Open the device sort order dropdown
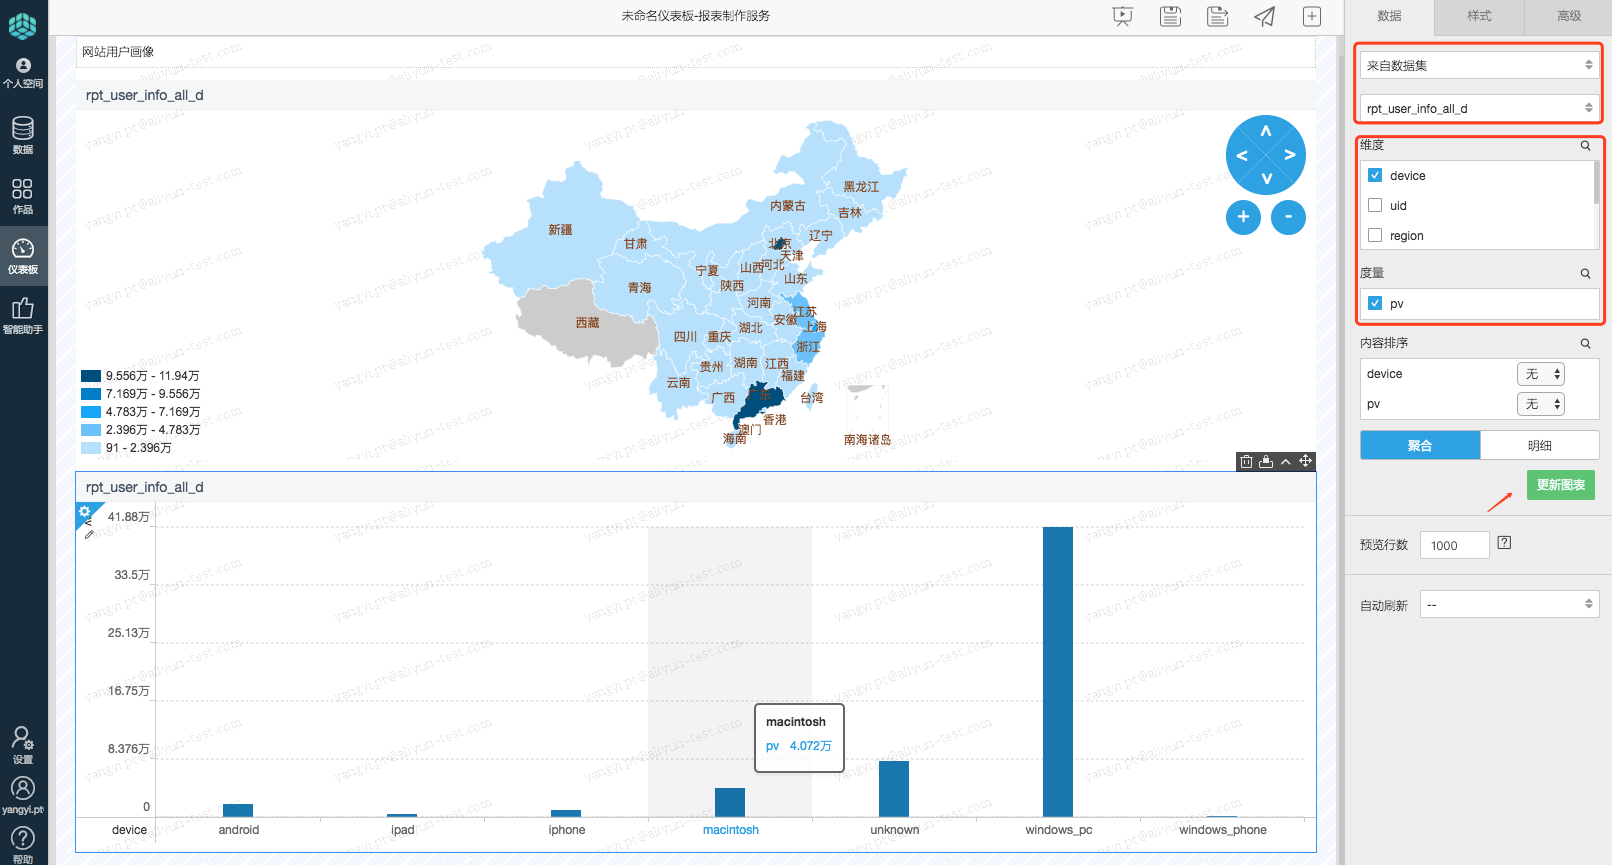Viewport: 1612px width, 865px height. click(1541, 374)
